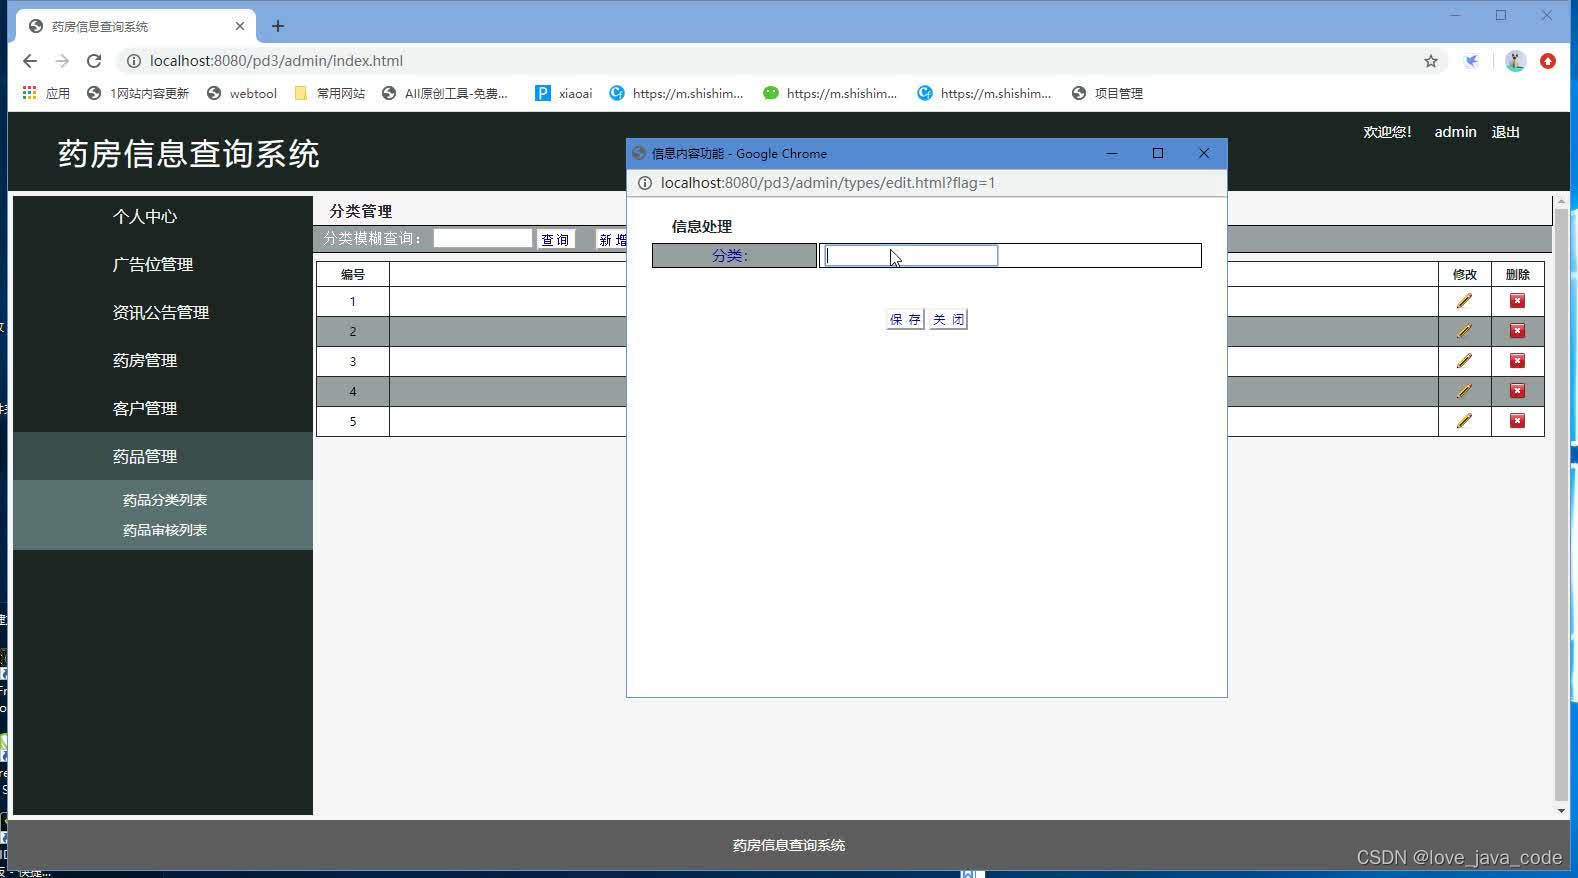Delete row 4 with red X icon
This screenshot has width=1578, height=878.
pos(1517,391)
